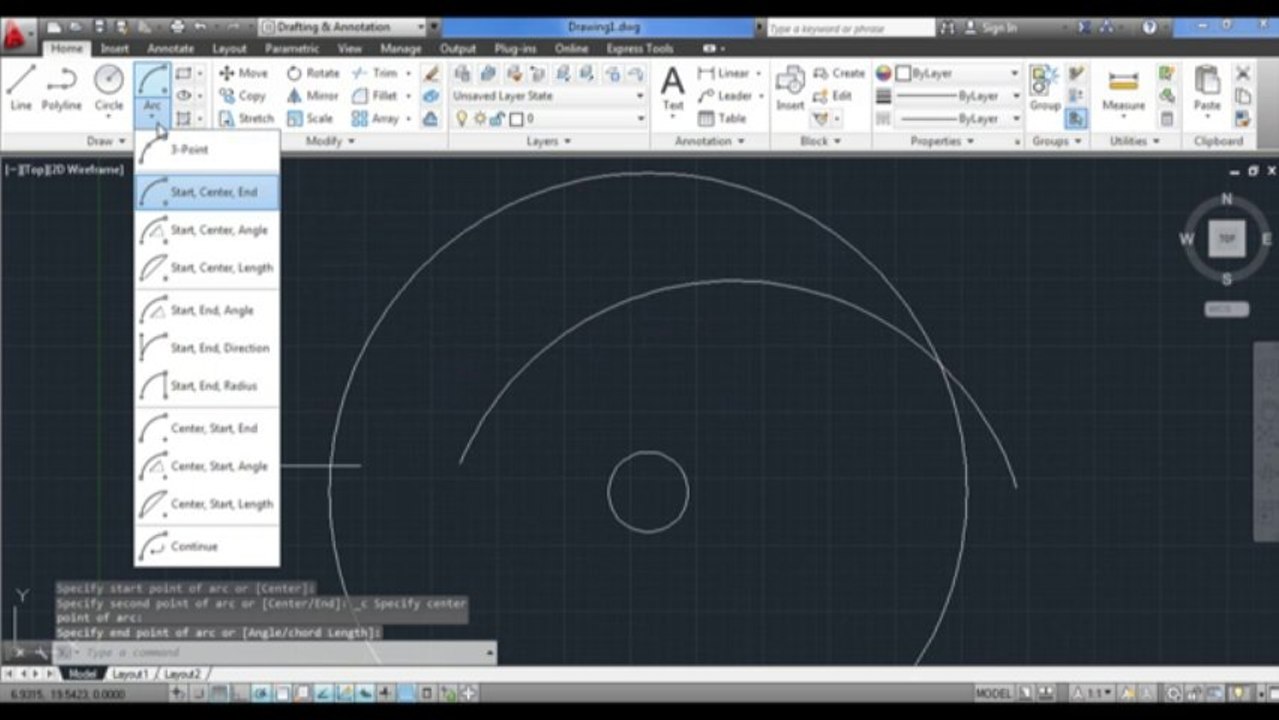Select the Stretch tool

246,118
